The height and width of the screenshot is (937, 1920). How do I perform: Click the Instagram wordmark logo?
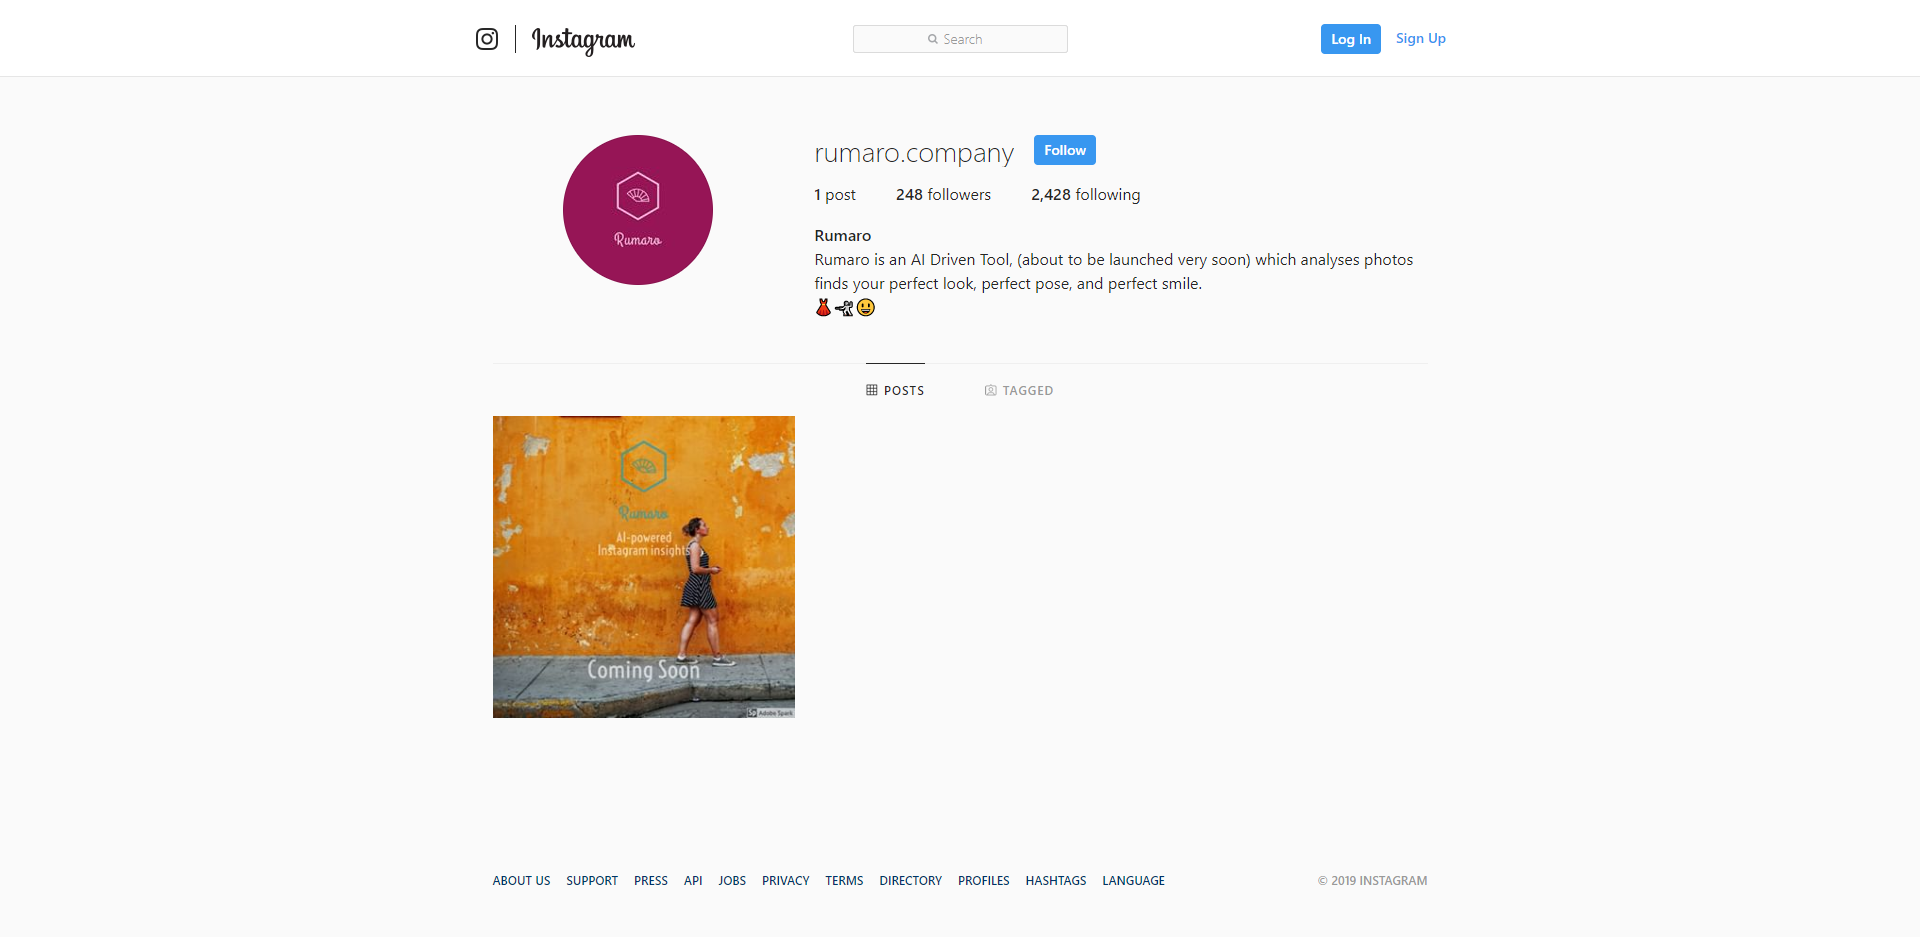[583, 40]
